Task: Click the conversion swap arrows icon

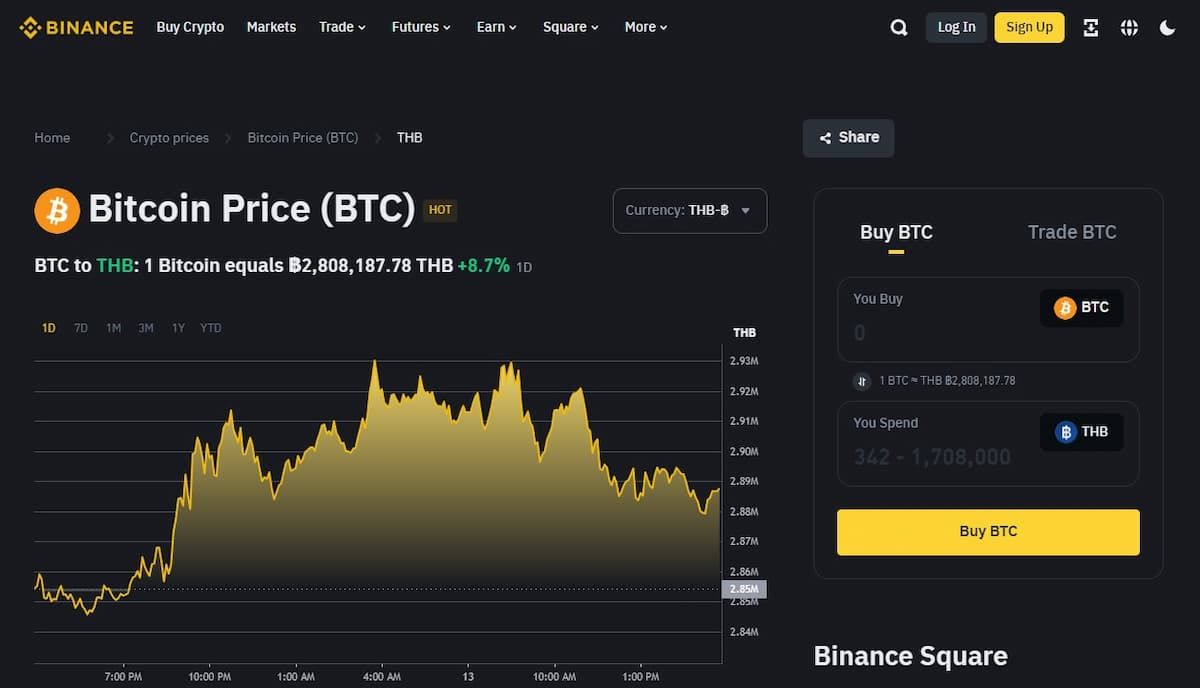Action: coord(862,381)
